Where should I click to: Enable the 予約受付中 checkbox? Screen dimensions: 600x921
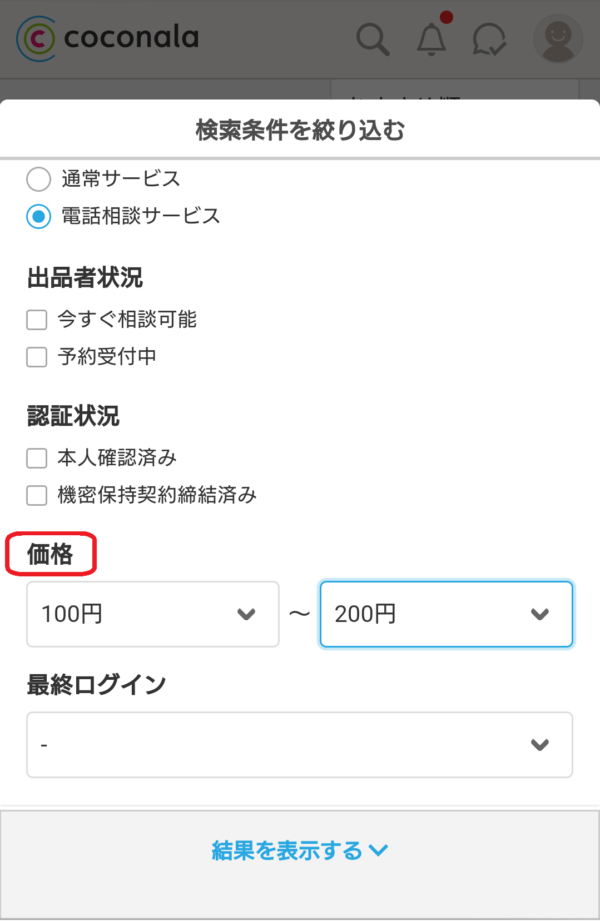pos(37,357)
